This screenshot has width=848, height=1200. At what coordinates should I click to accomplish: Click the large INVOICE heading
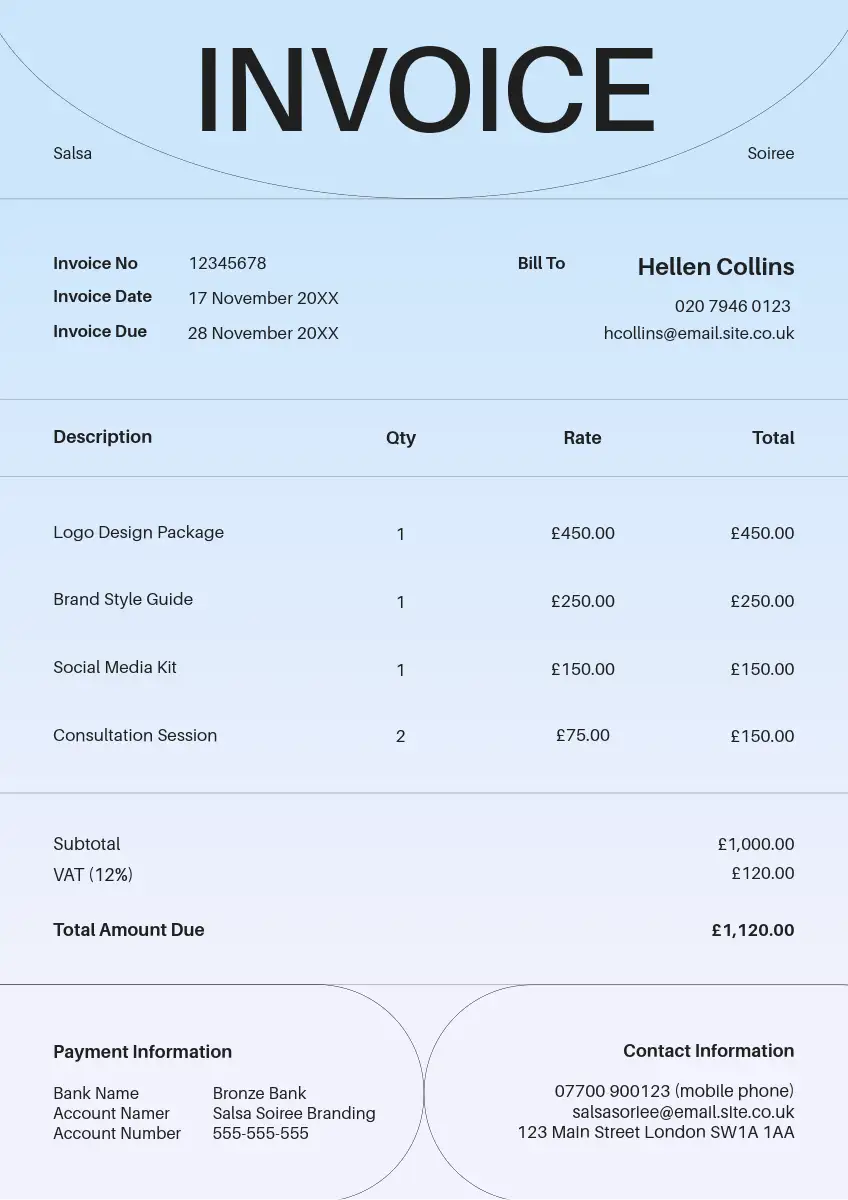[x=425, y=90]
